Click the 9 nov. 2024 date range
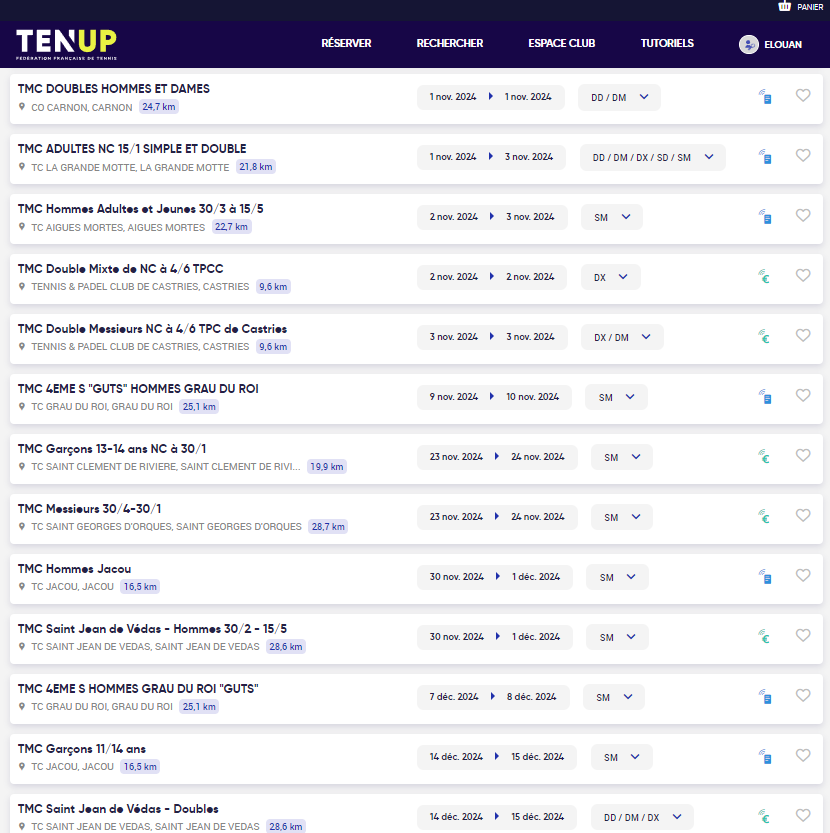Screen dimensions: 830x833 point(494,397)
